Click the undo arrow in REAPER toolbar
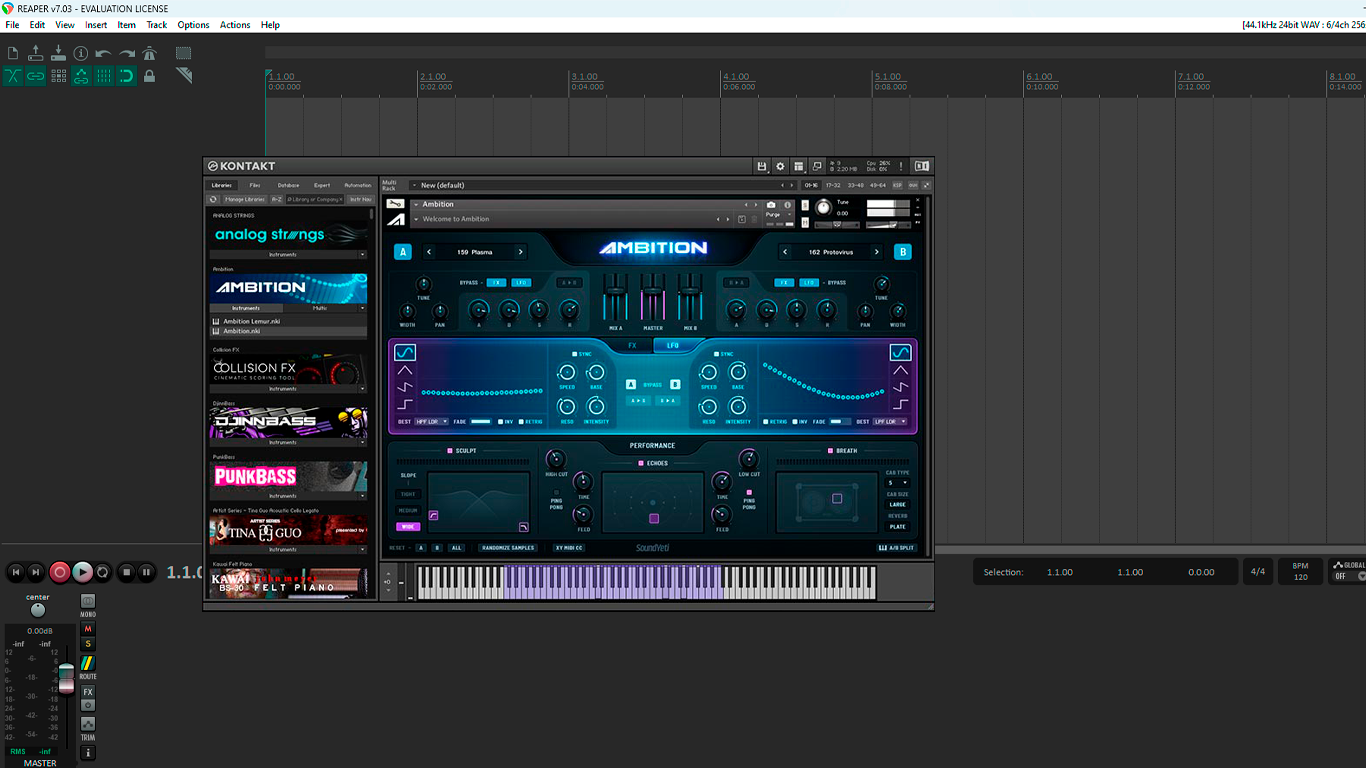This screenshot has height=768, width=1366. pyautogui.click(x=104, y=53)
